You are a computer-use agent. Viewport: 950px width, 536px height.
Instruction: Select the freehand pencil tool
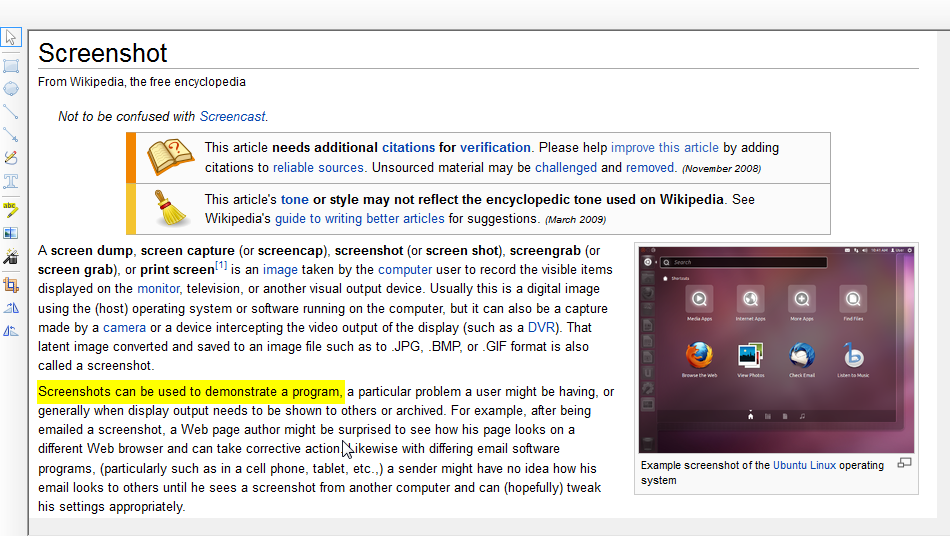click(11, 158)
